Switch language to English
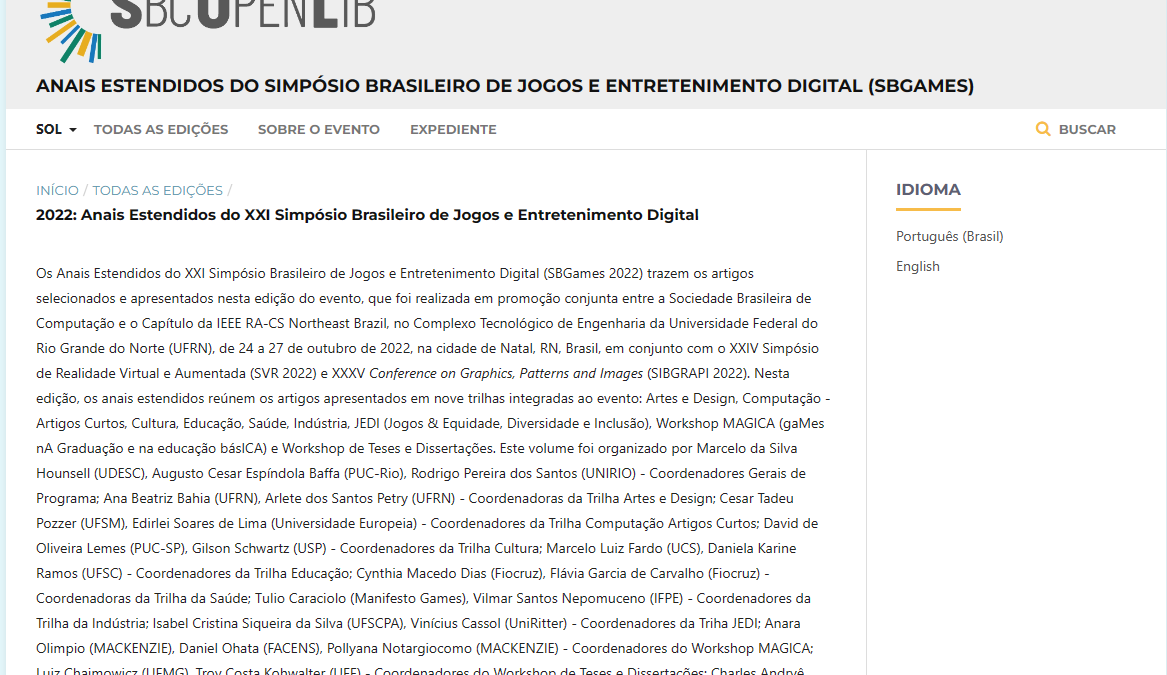 click(x=918, y=266)
